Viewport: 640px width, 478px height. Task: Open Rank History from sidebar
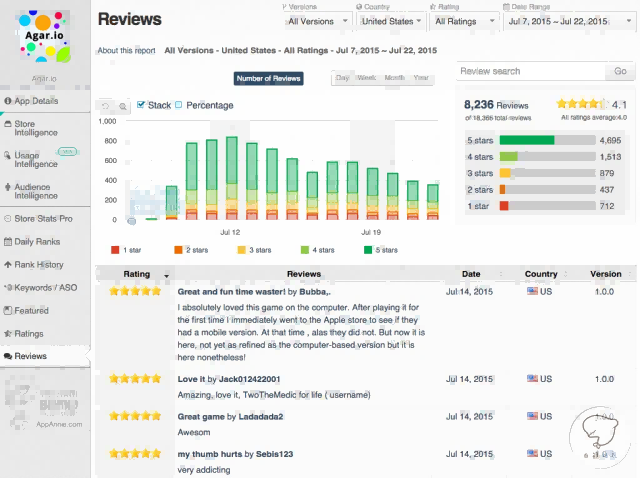pos(39,265)
